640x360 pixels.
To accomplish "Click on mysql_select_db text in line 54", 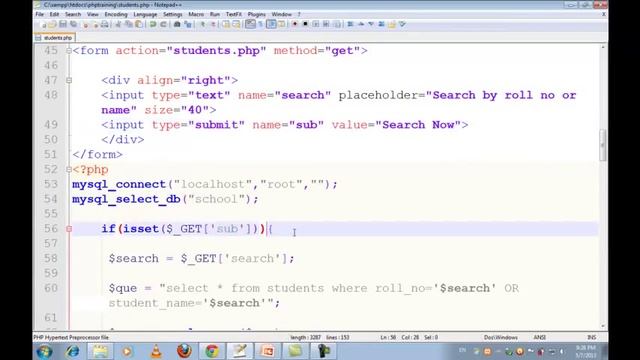I will point(126,199).
